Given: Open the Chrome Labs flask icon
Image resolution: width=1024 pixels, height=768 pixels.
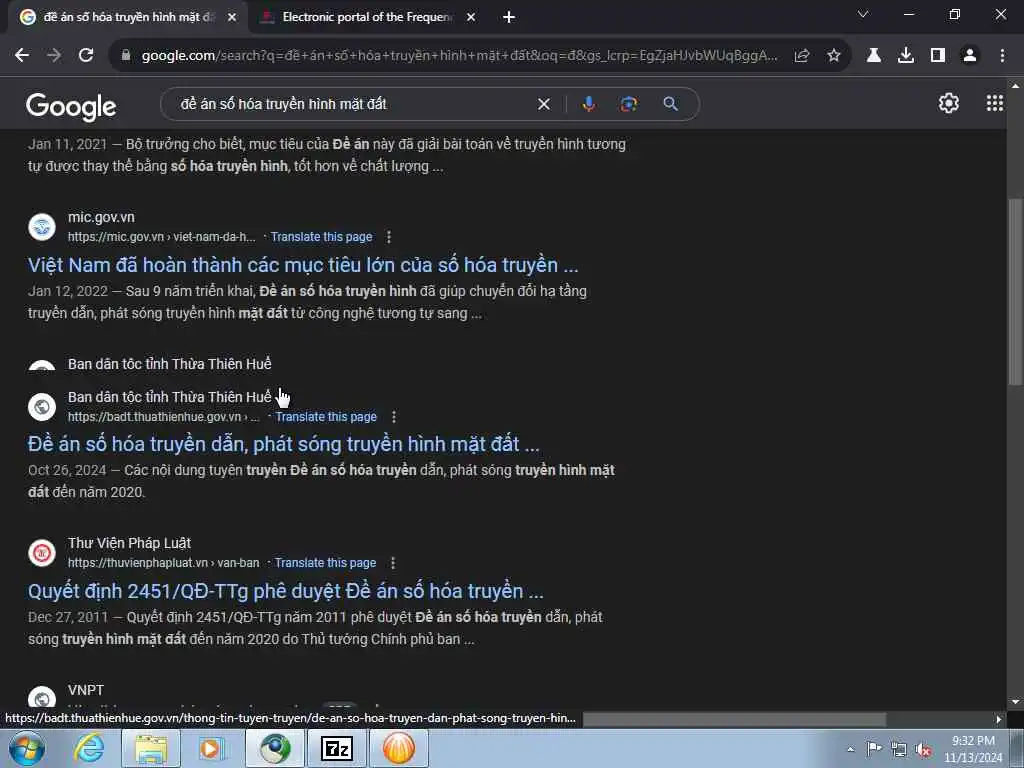Looking at the screenshot, I should [x=874, y=56].
